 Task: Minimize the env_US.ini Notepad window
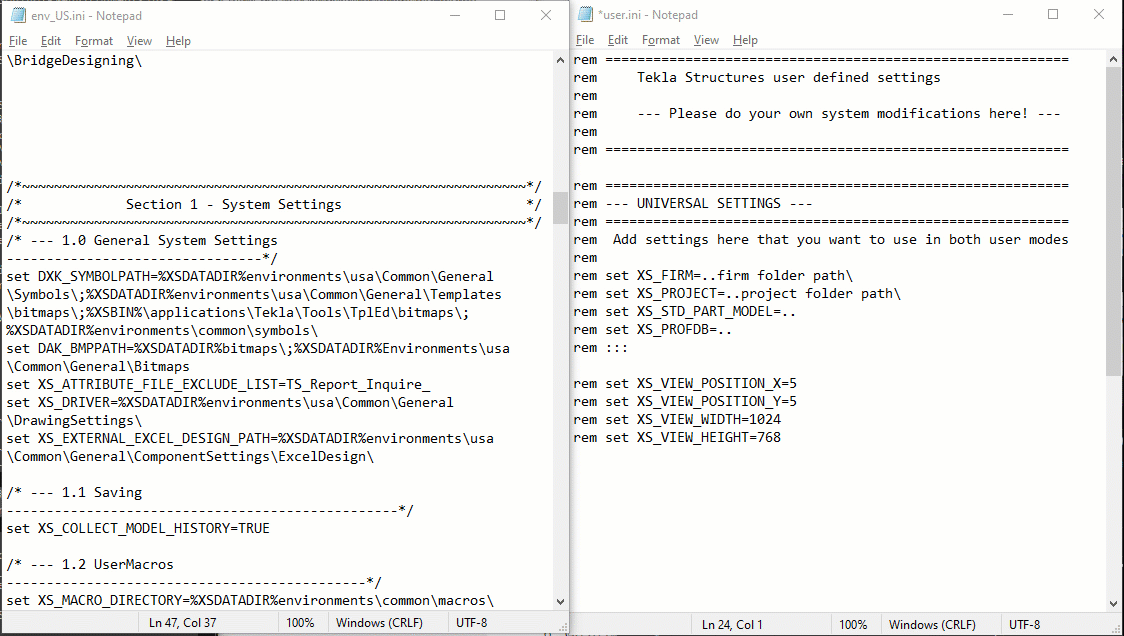454,16
